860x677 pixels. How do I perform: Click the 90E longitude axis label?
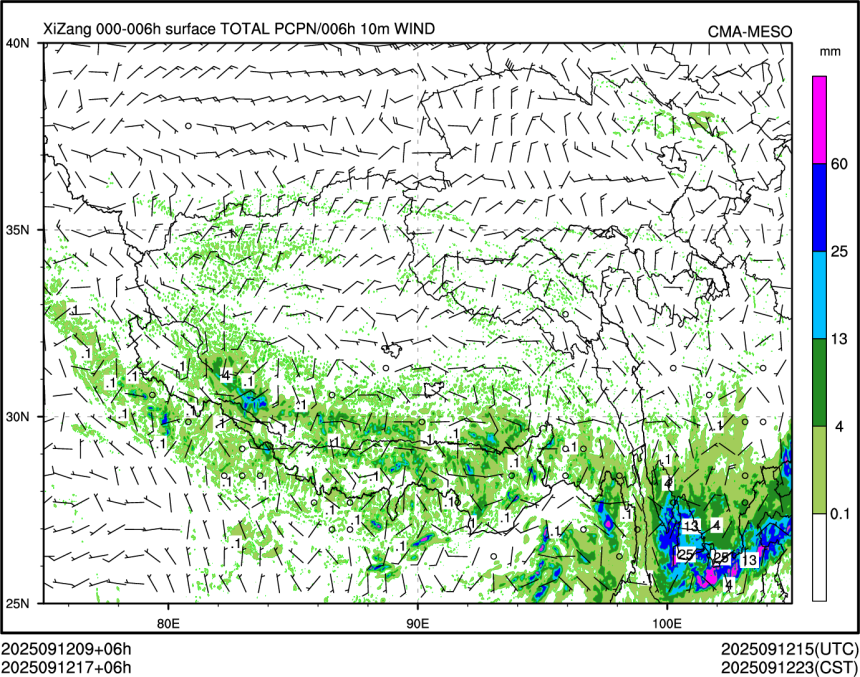coord(417,623)
